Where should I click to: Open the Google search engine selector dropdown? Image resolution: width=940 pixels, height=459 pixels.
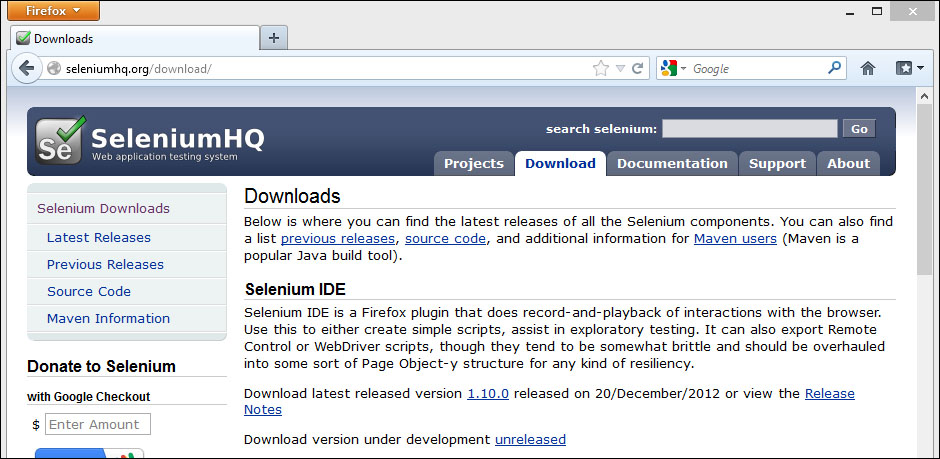click(x=674, y=69)
